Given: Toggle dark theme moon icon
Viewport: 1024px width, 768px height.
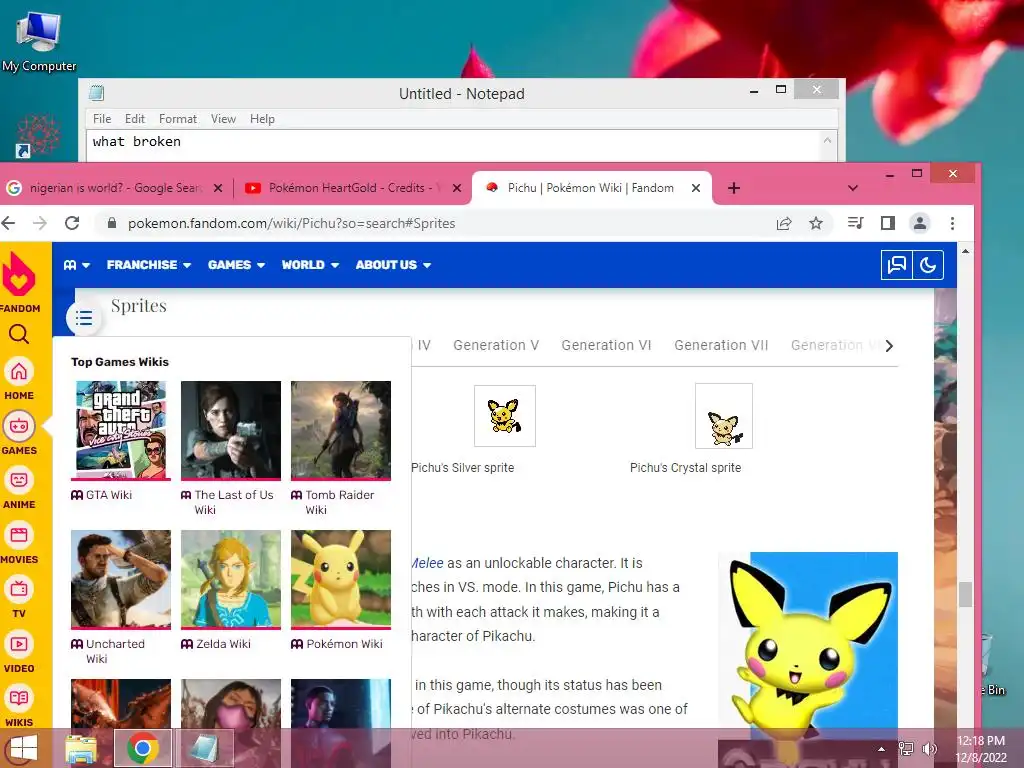Looking at the screenshot, I should tap(928, 264).
